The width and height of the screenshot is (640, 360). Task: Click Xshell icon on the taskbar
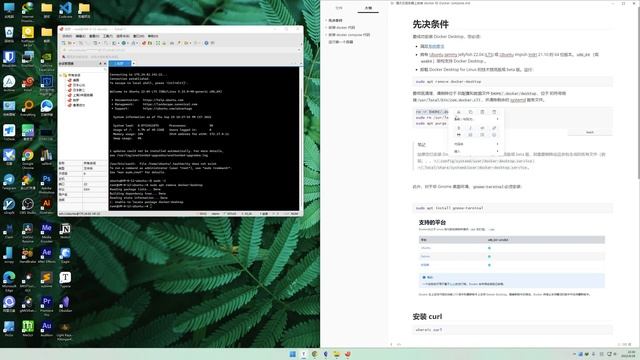click(x=347, y=354)
